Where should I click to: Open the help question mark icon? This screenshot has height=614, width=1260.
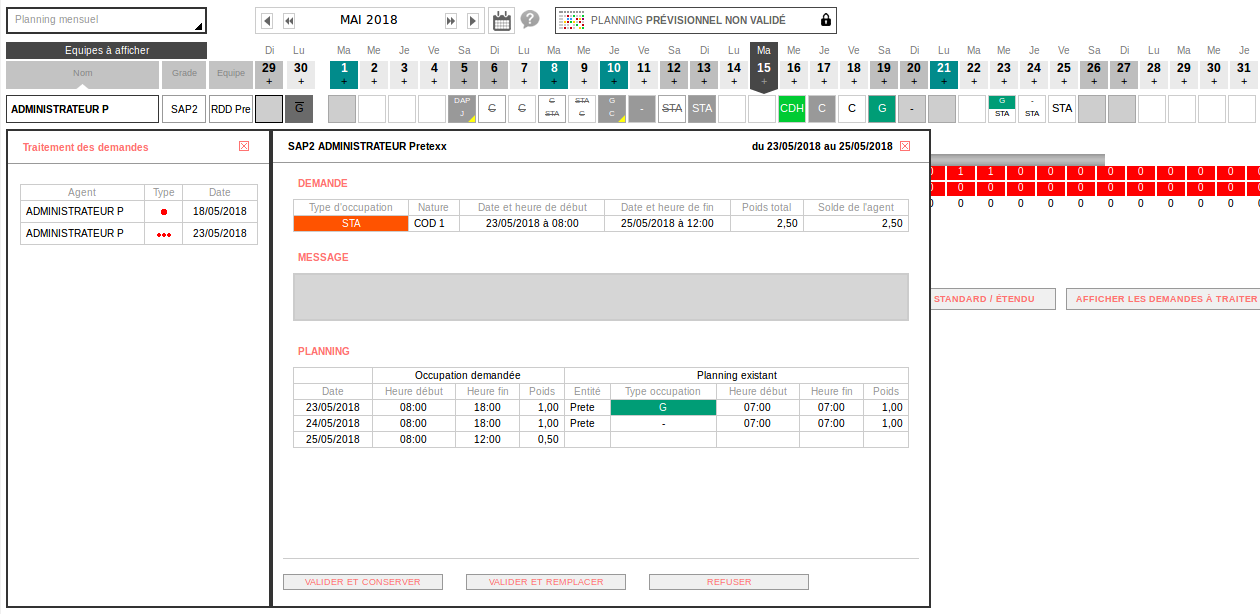point(530,19)
